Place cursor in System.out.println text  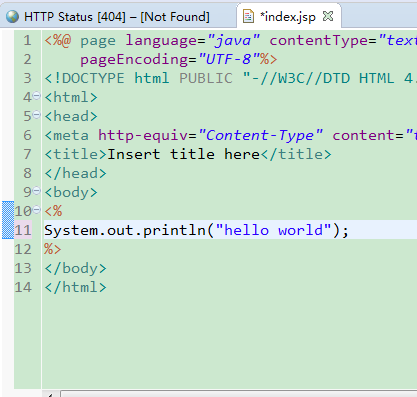[125, 230]
